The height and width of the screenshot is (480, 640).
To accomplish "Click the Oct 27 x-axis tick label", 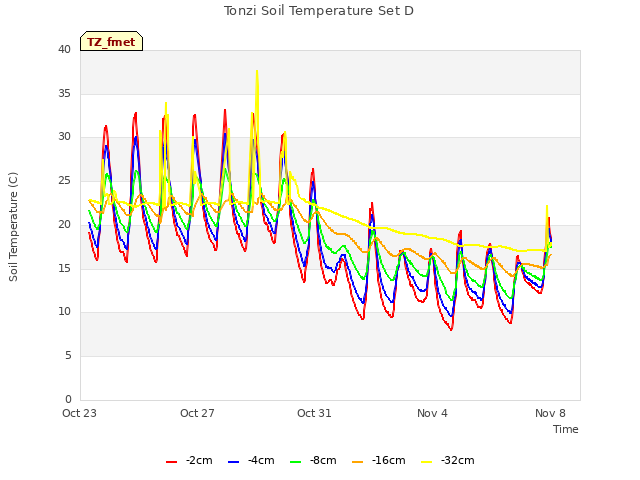I will click(x=197, y=413).
